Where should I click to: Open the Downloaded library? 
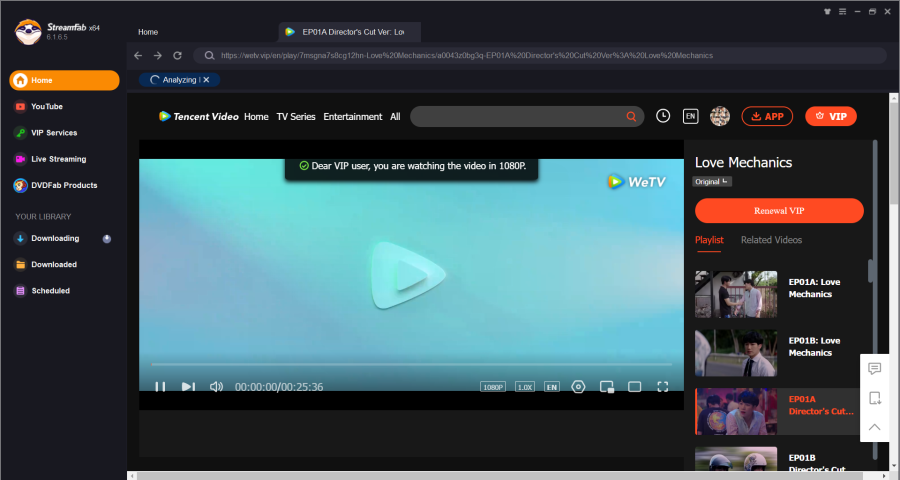pyautogui.click(x=54, y=265)
